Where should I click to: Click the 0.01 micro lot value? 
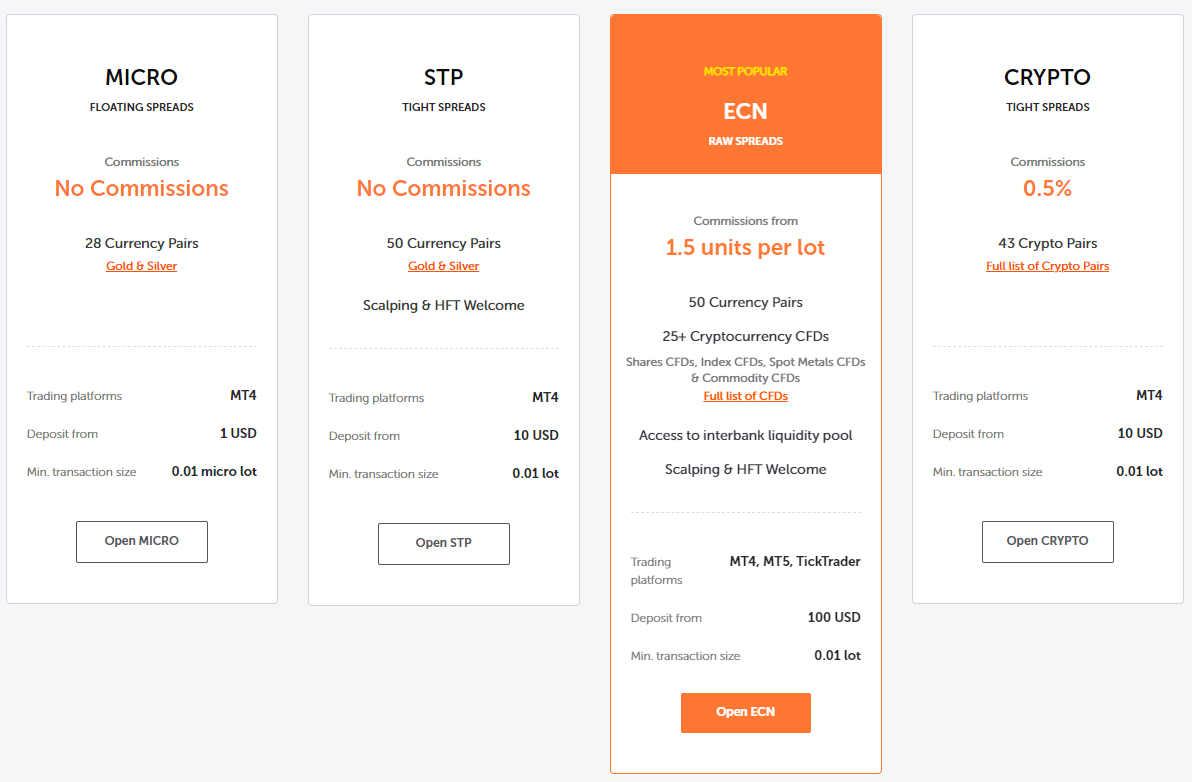(214, 471)
